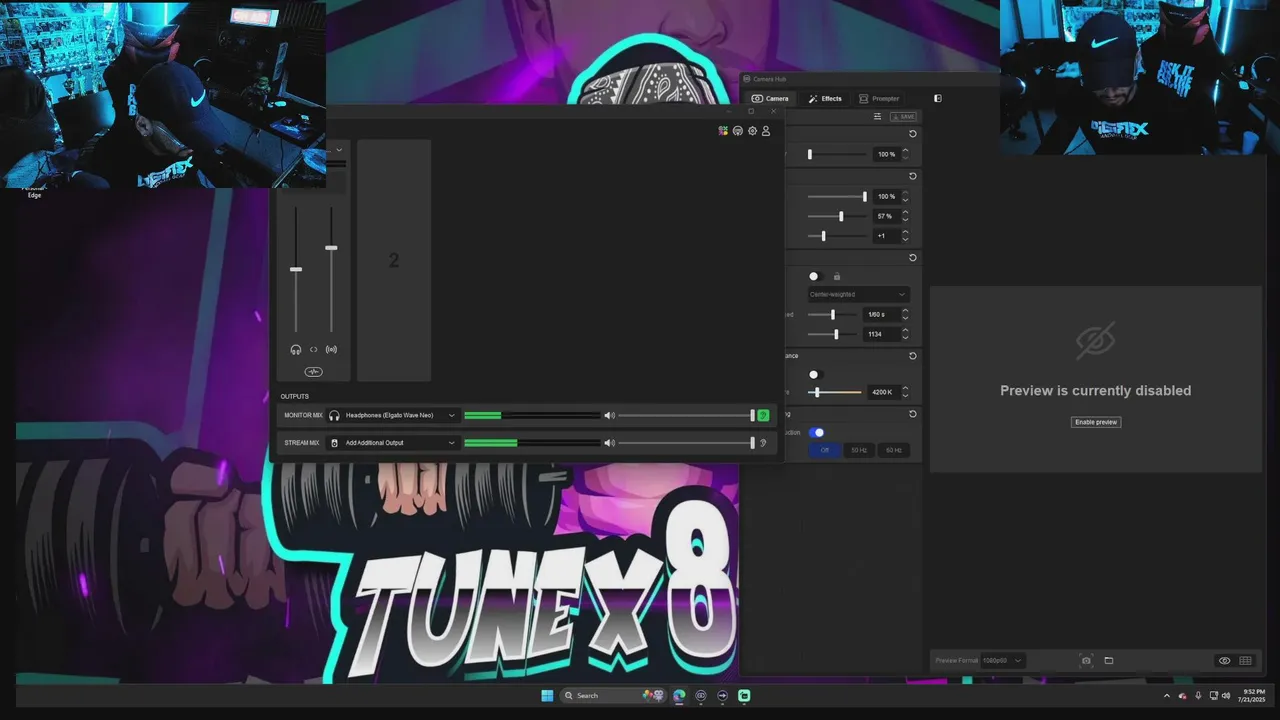Click the 4200 K temperature slider
Image resolution: width=1280 pixels, height=720 pixels.
click(x=836, y=392)
